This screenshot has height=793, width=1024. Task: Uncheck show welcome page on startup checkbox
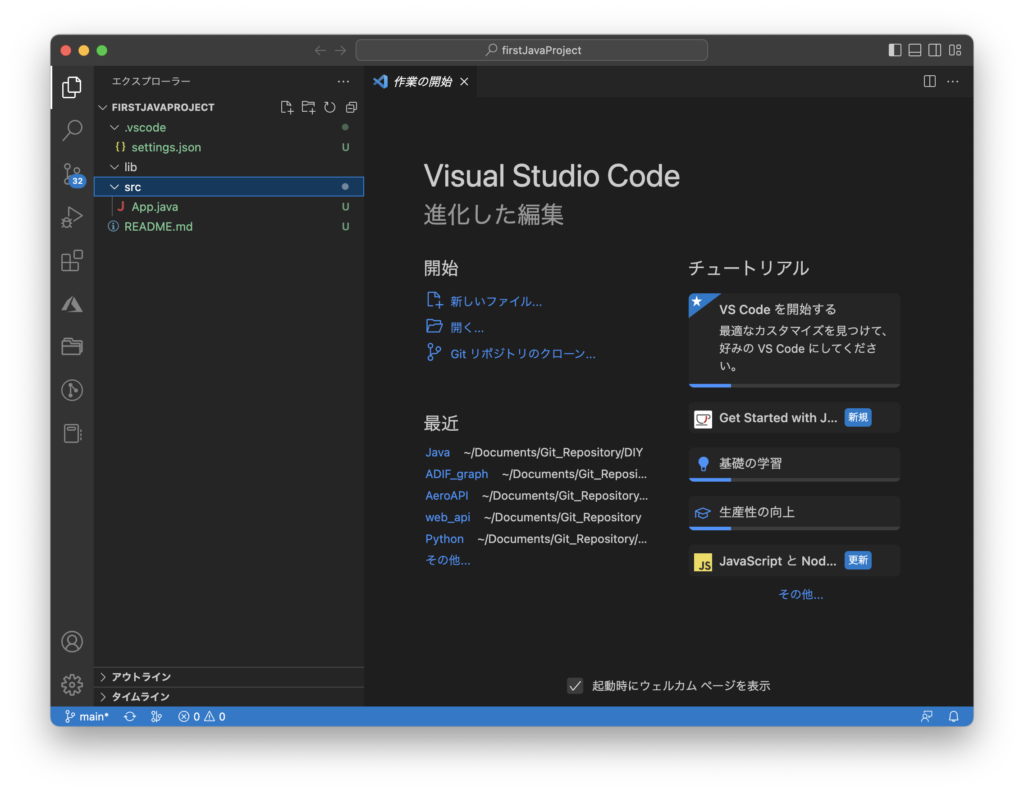click(575, 685)
